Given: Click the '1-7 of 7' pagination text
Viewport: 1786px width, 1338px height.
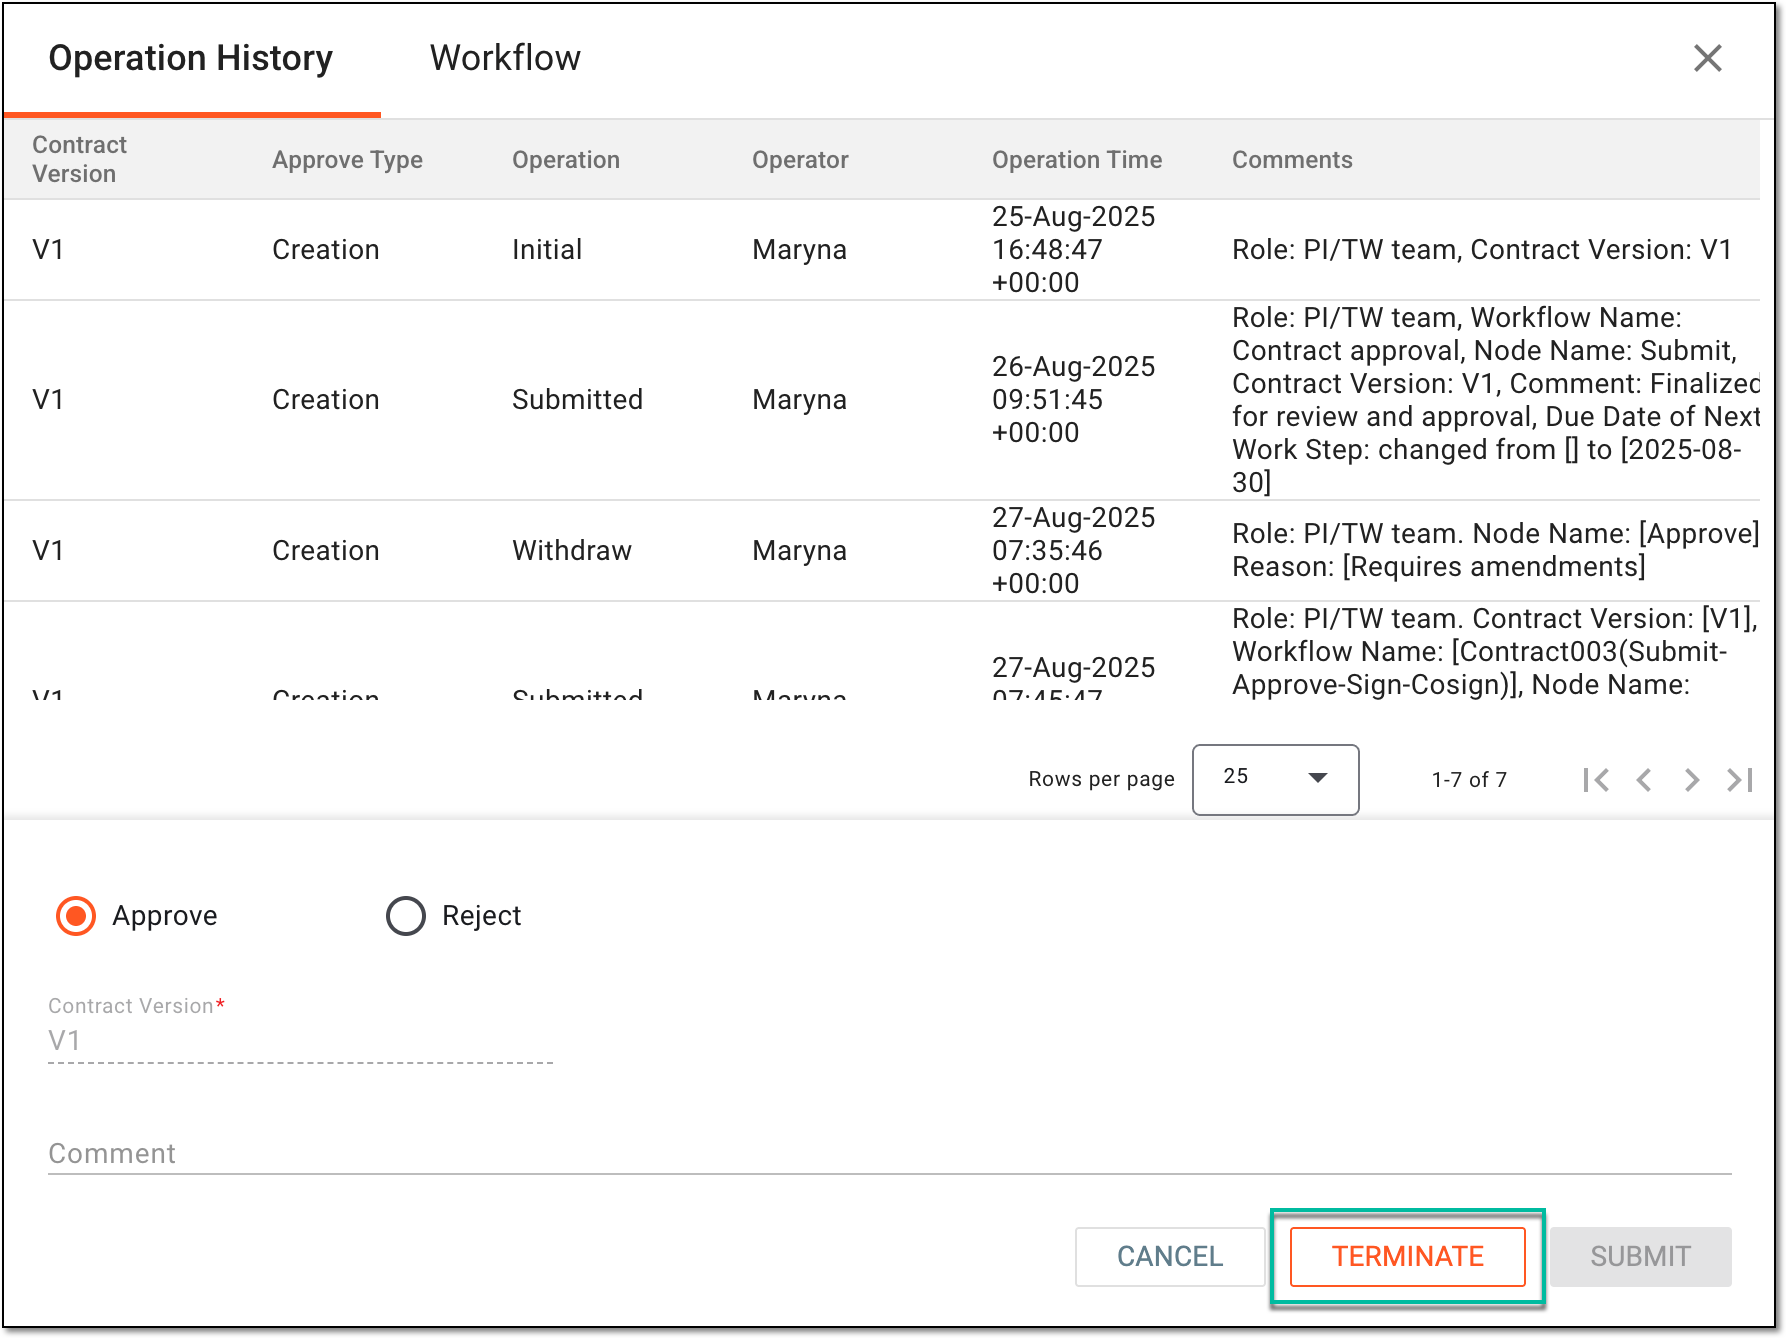Looking at the screenshot, I should tap(1469, 780).
